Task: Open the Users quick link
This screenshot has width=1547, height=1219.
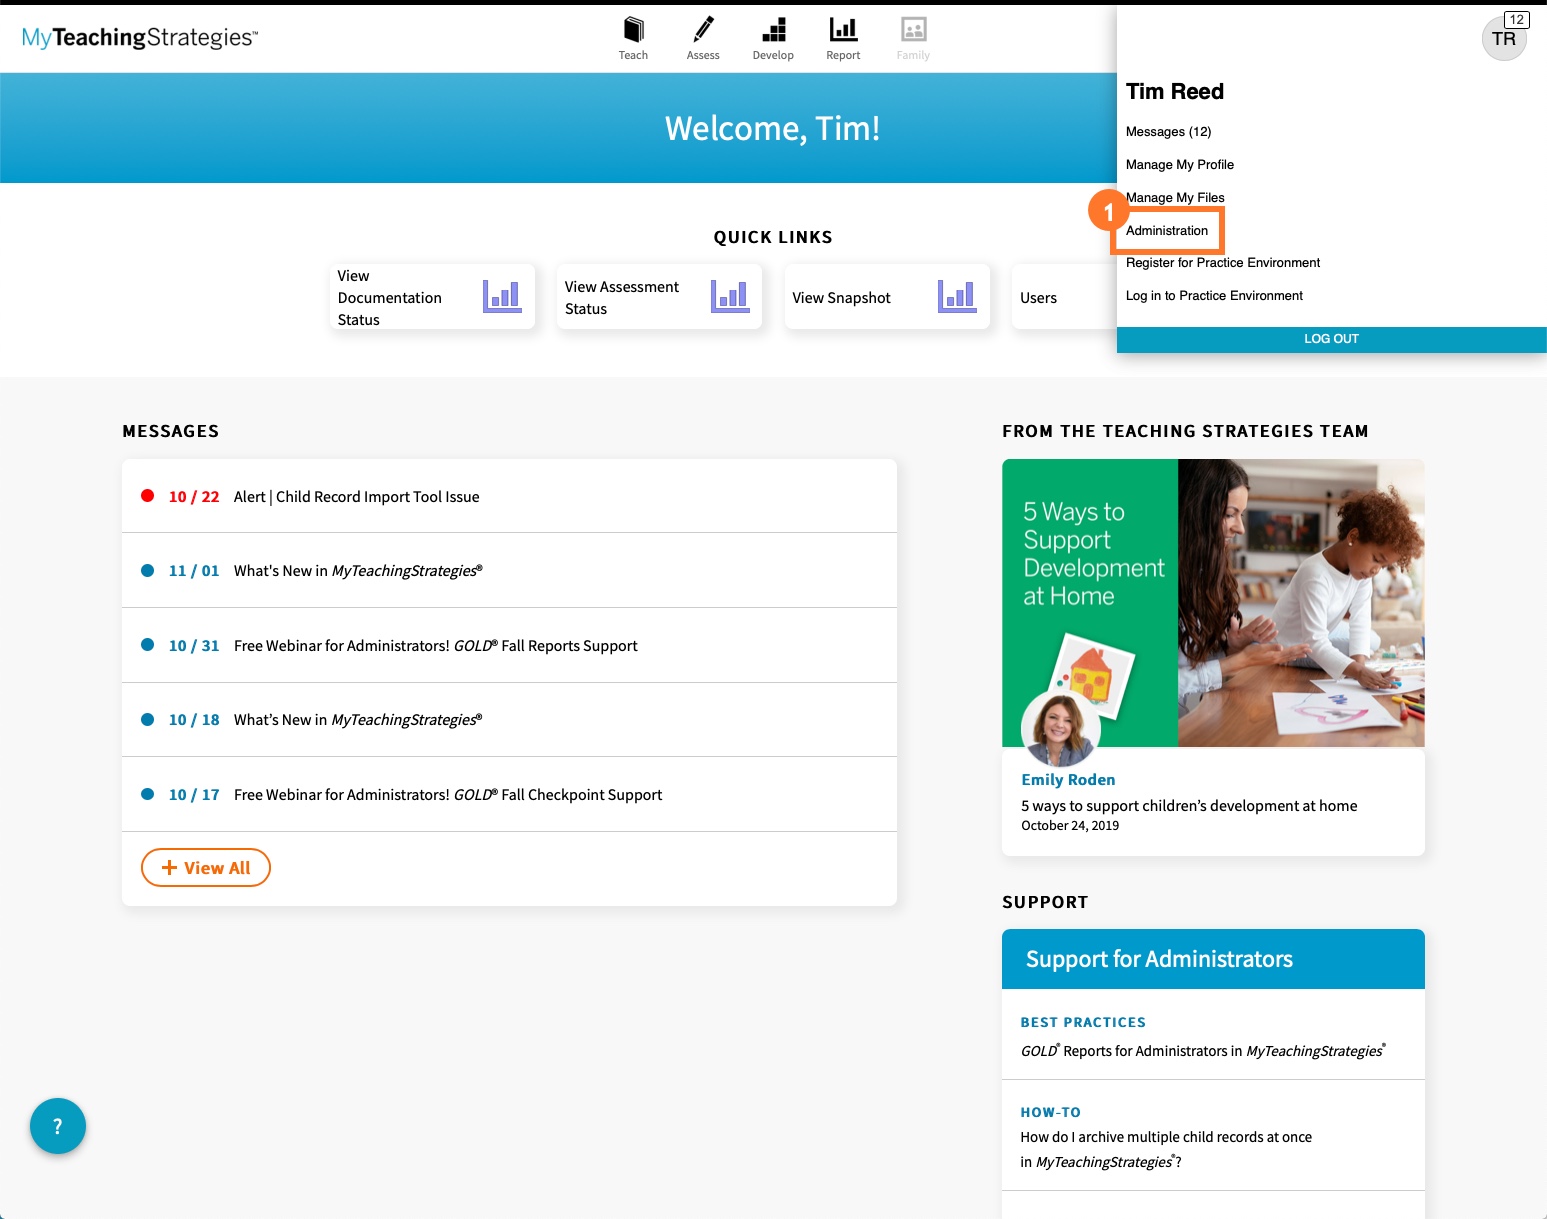Action: [x=1064, y=297]
